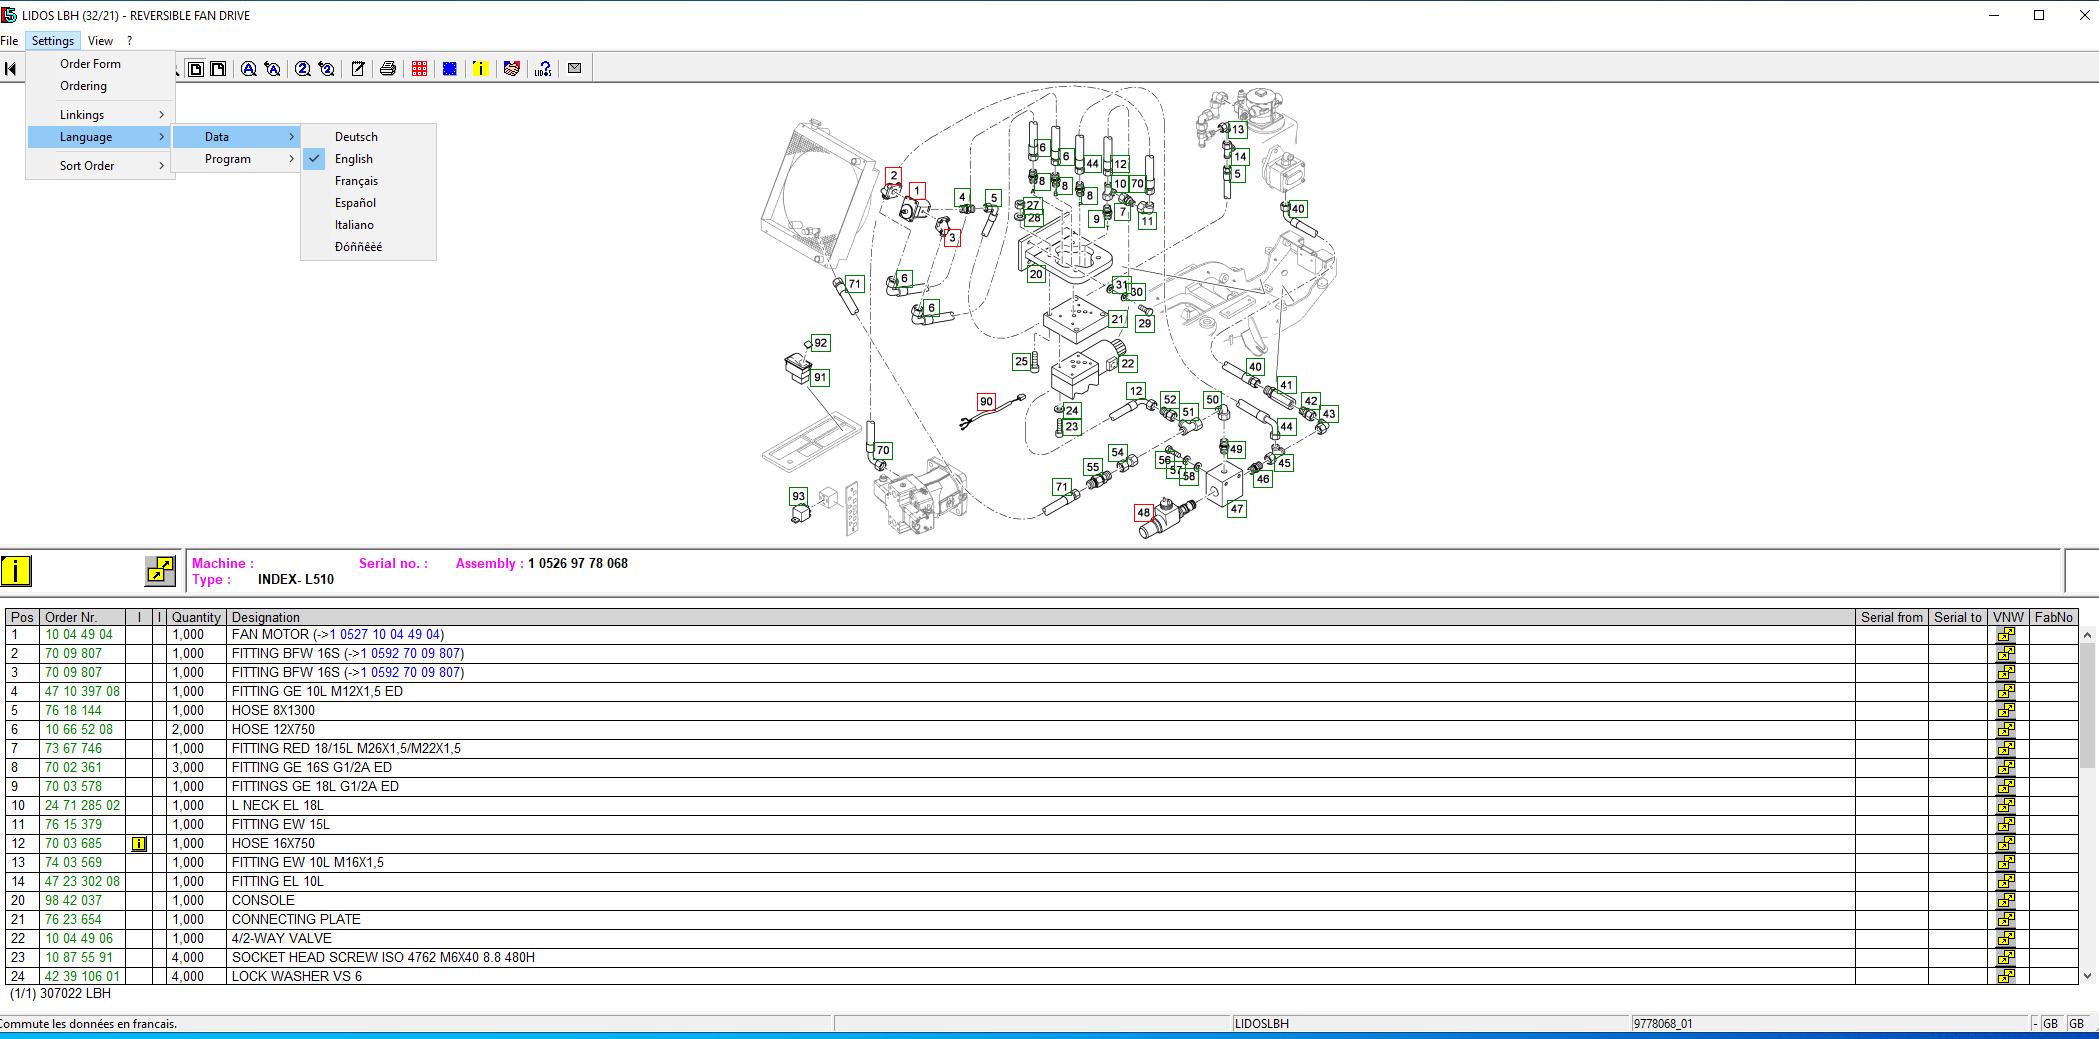
Task: Select Français as the data language
Action: (x=356, y=181)
